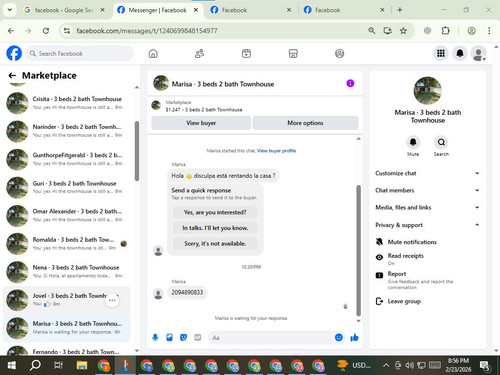Open a new browser tab
Screen dimensions: 500x375
(400, 10)
